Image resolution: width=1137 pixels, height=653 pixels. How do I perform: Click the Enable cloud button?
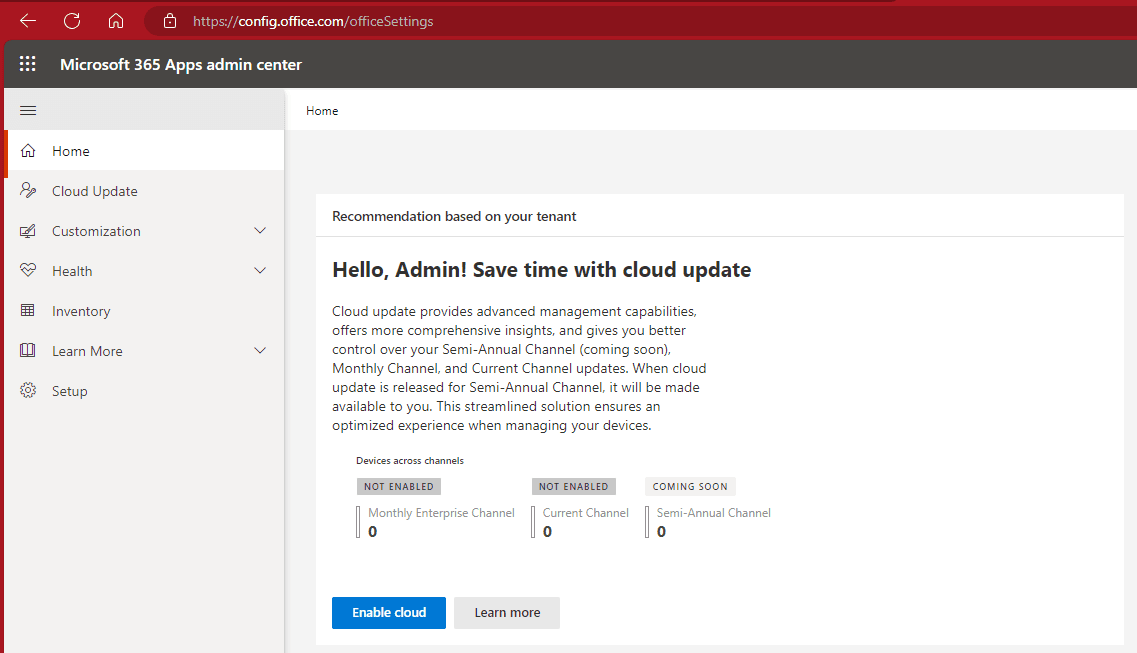pyautogui.click(x=389, y=612)
